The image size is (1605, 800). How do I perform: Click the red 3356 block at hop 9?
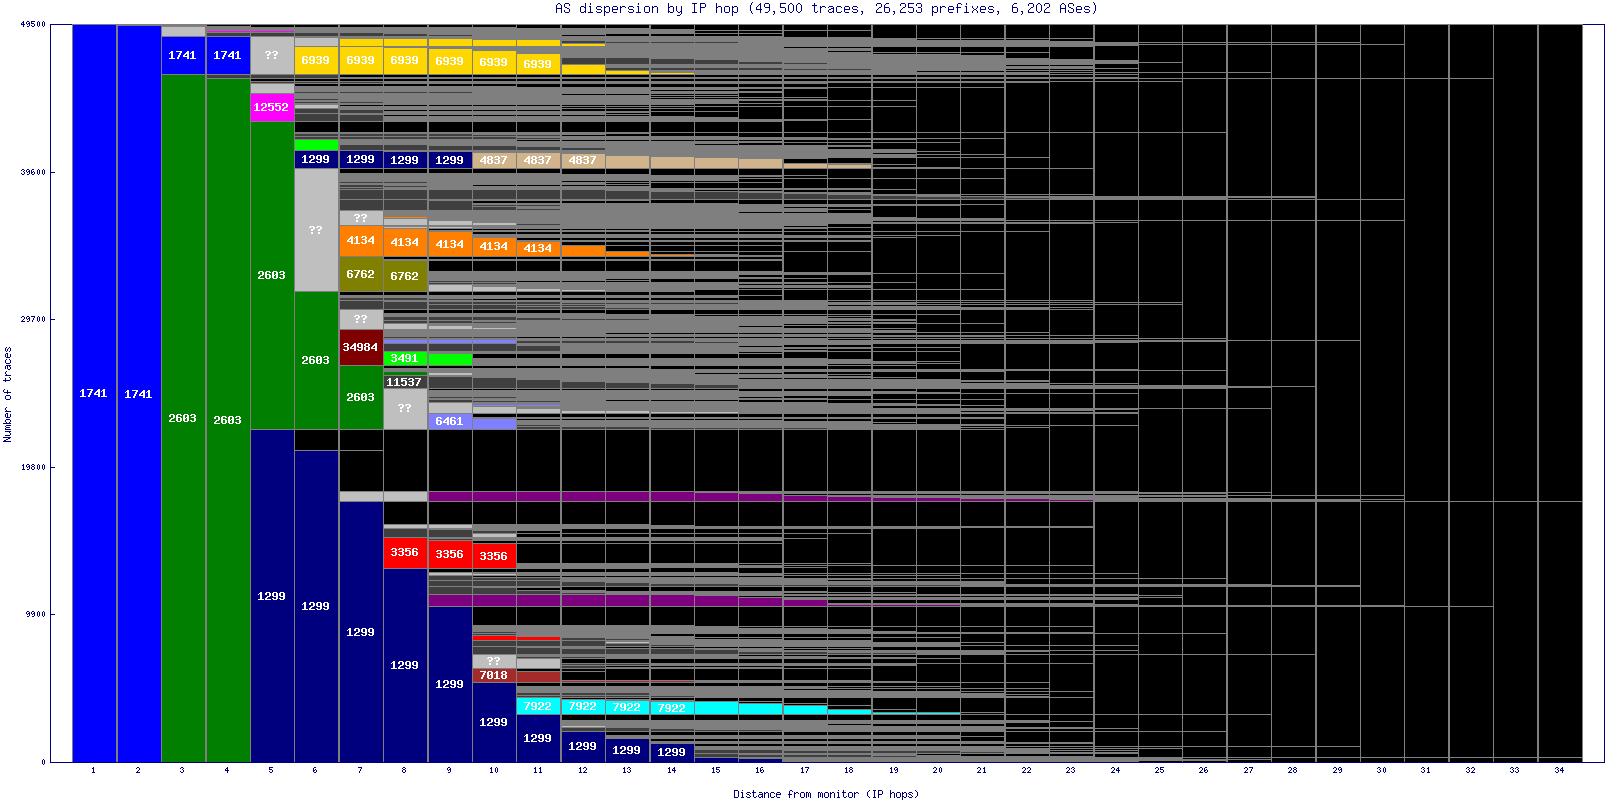click(450, 554)
